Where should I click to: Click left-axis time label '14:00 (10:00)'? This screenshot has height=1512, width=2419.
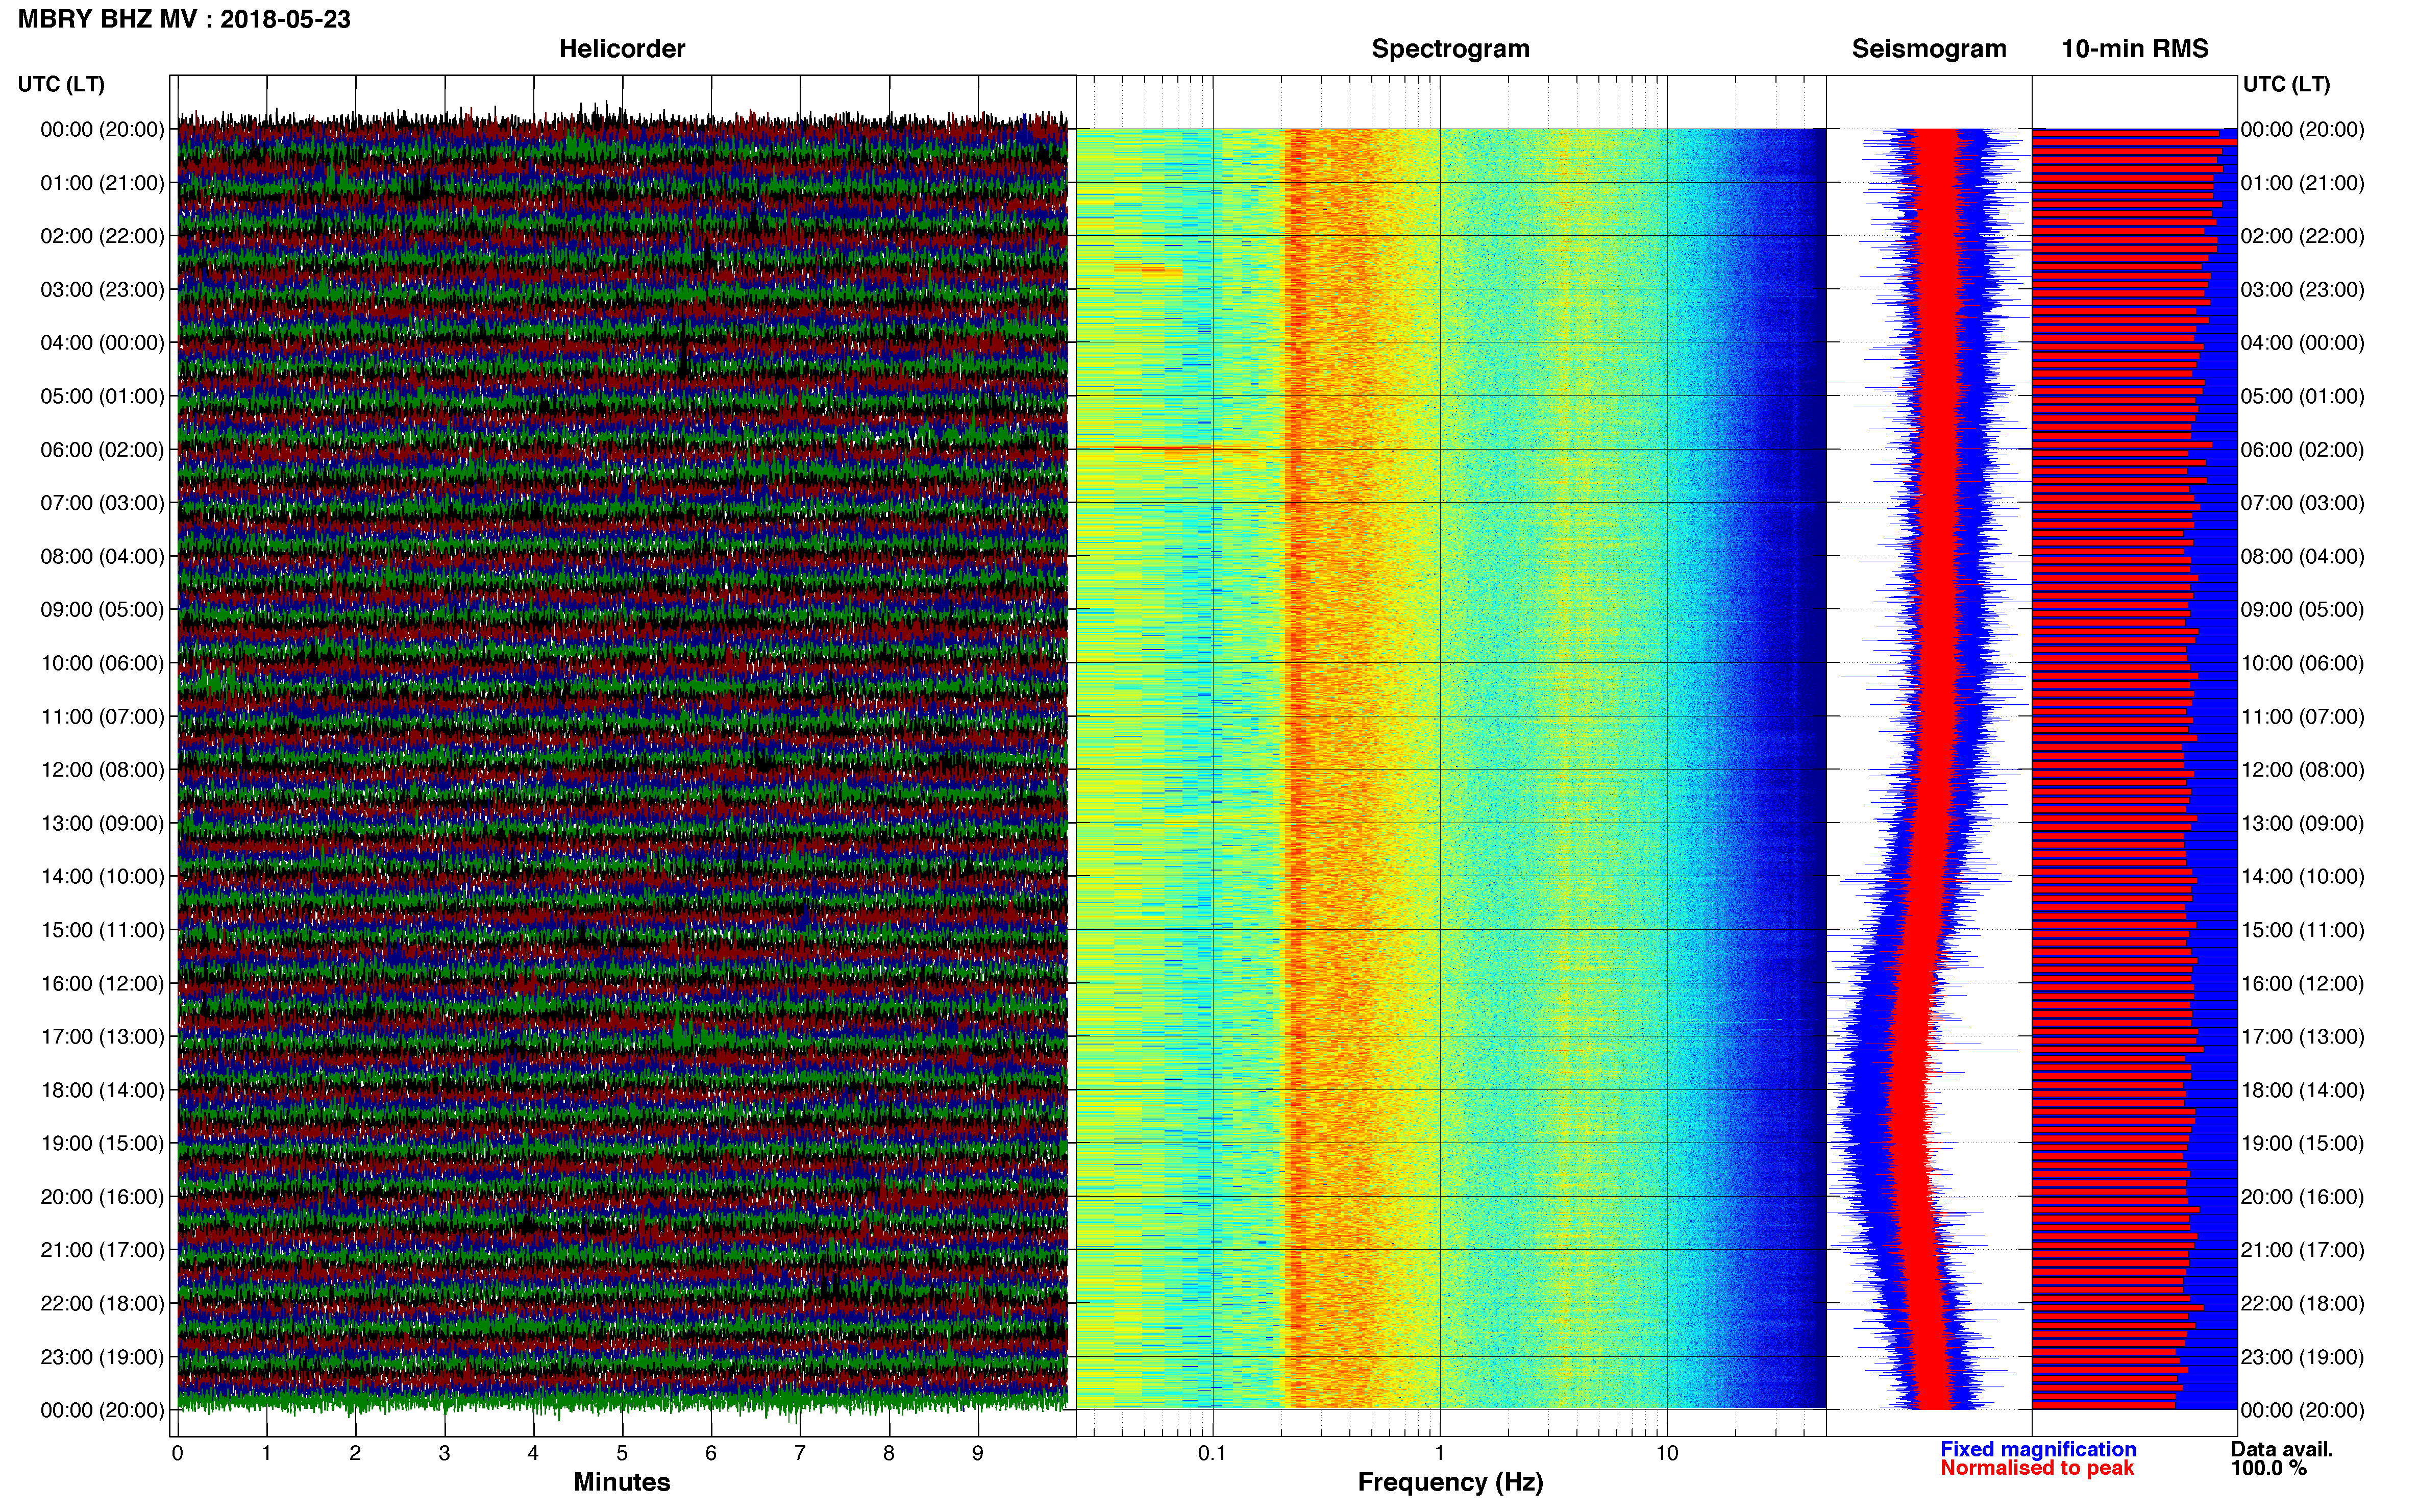(102, 877)
